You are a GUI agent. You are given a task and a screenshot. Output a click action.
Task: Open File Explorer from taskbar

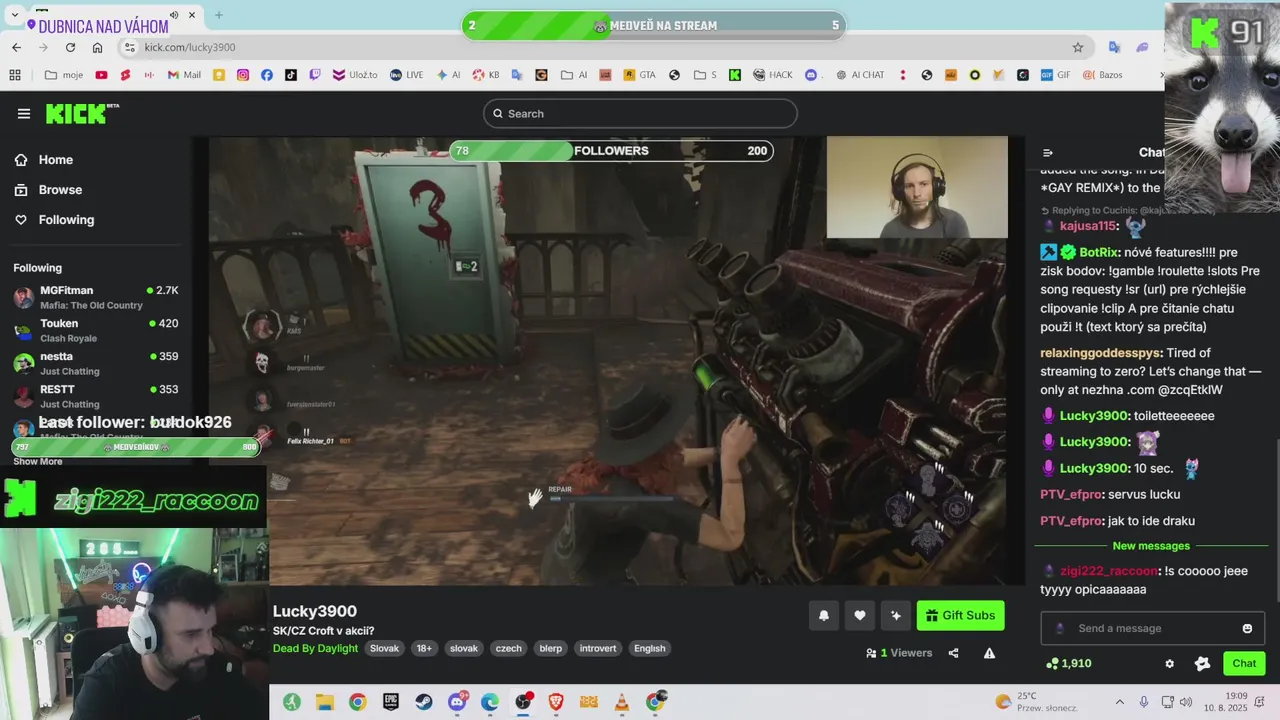pos(325,702)
